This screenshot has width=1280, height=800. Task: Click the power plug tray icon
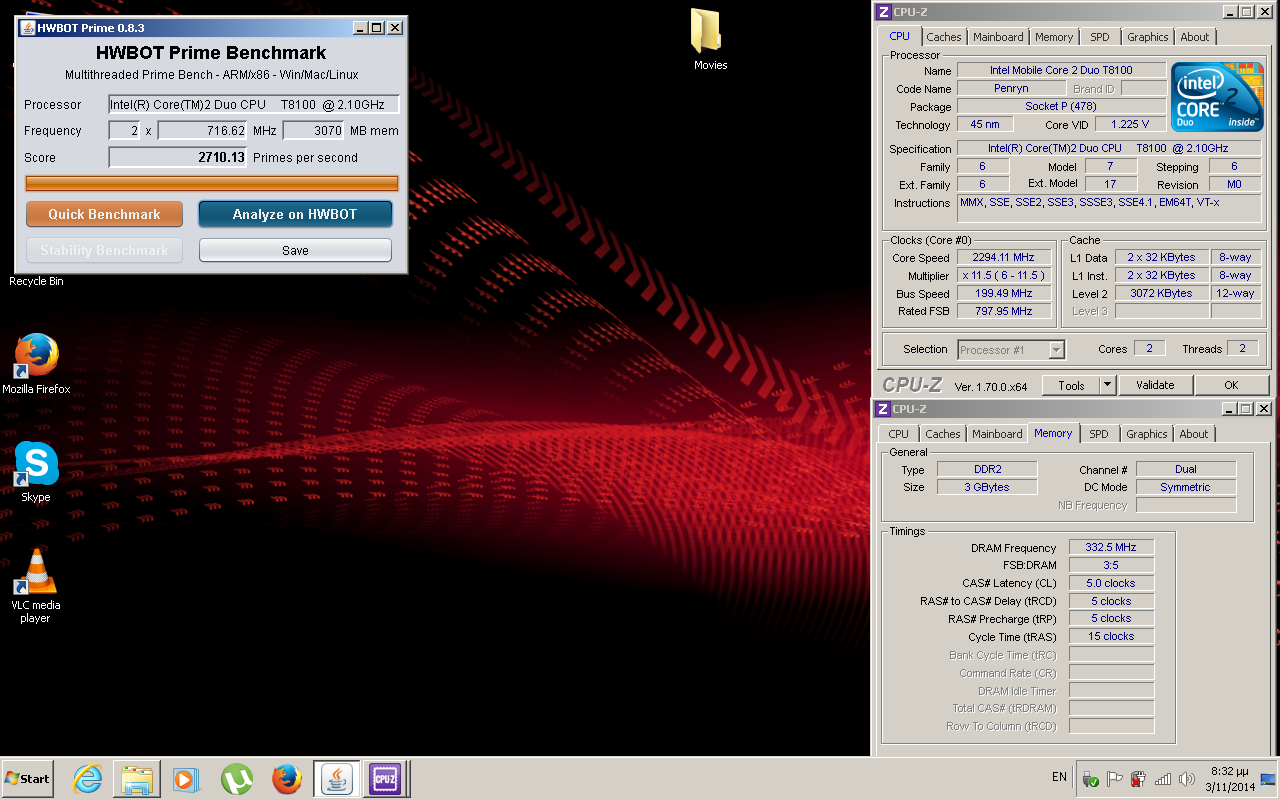1139,779
